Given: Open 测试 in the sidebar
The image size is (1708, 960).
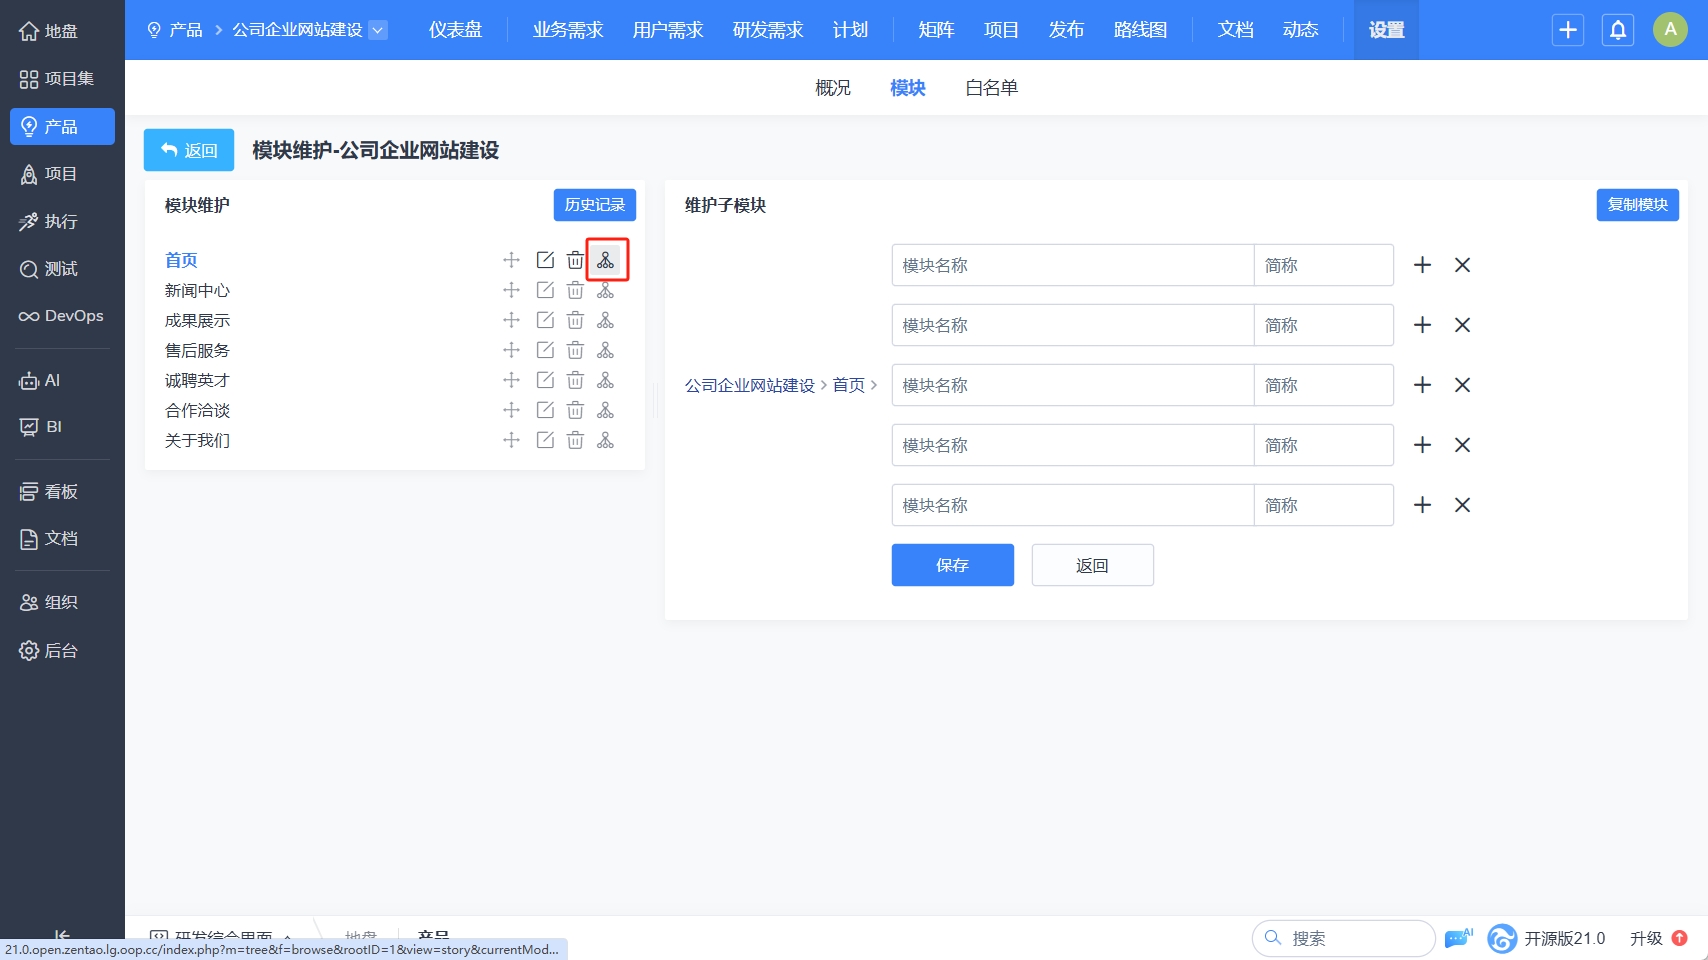Looking at the screenshot, I should click(x=62, y=269).
